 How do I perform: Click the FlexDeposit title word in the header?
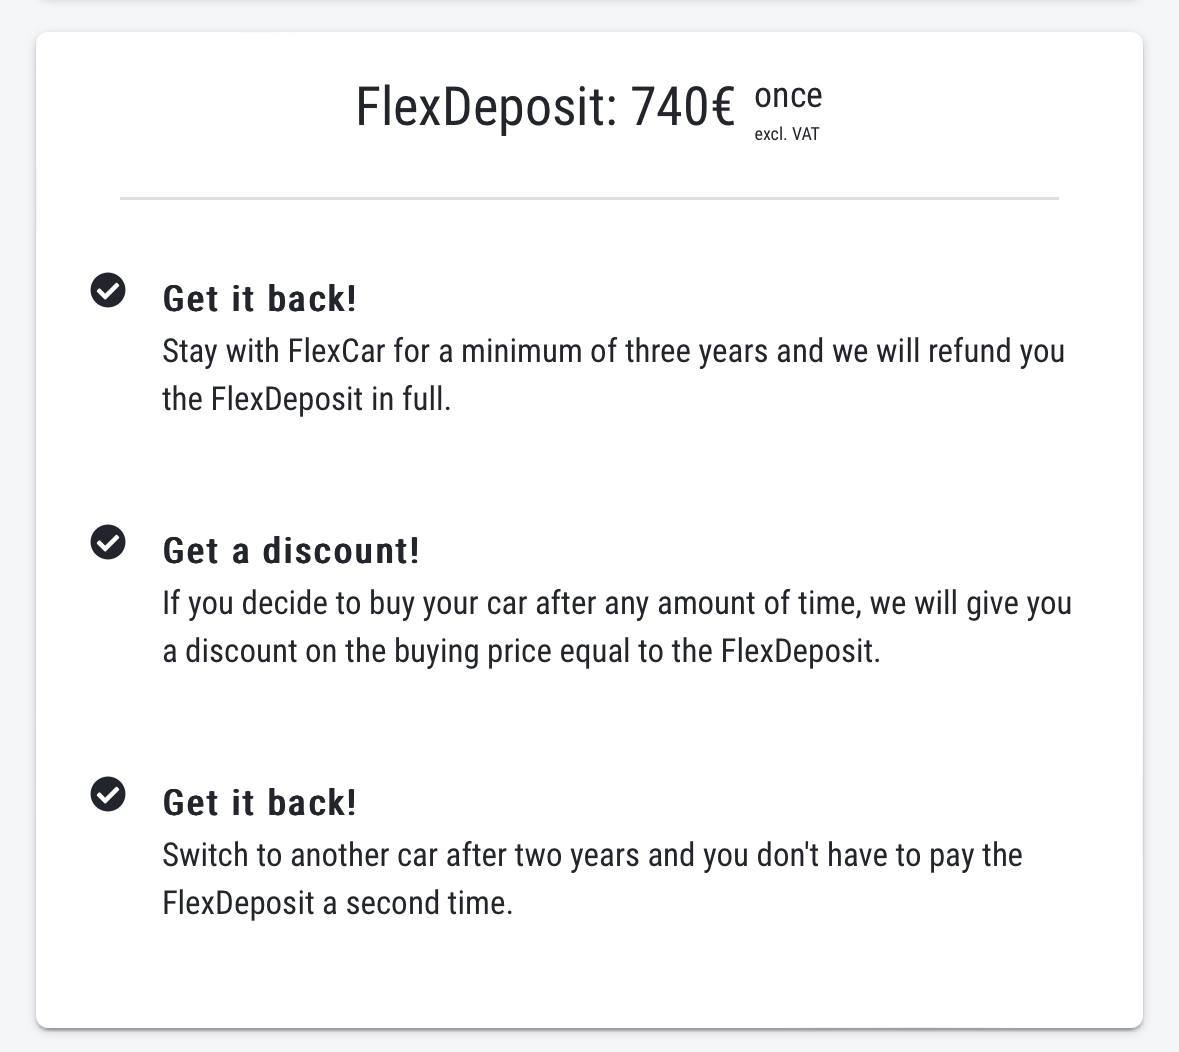[486, 107]
